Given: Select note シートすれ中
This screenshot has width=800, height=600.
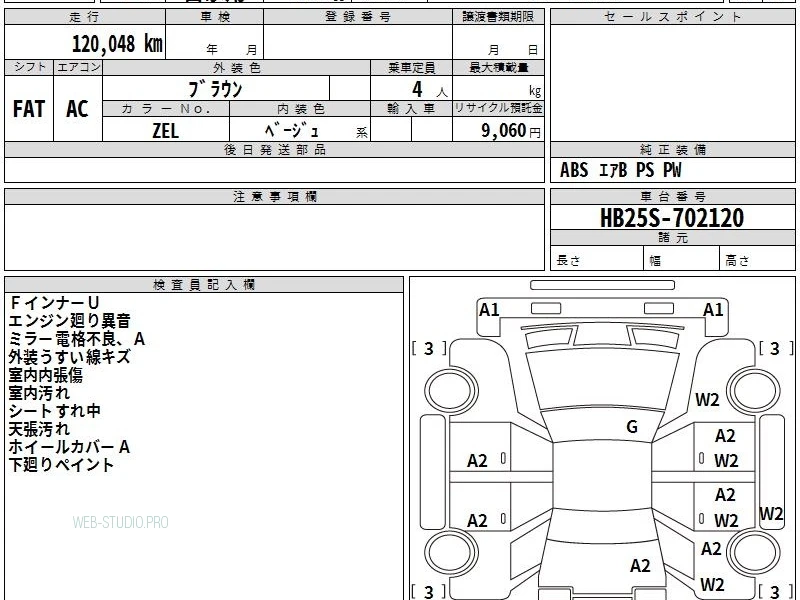Looking at the screenshot, I should [54, 411].
